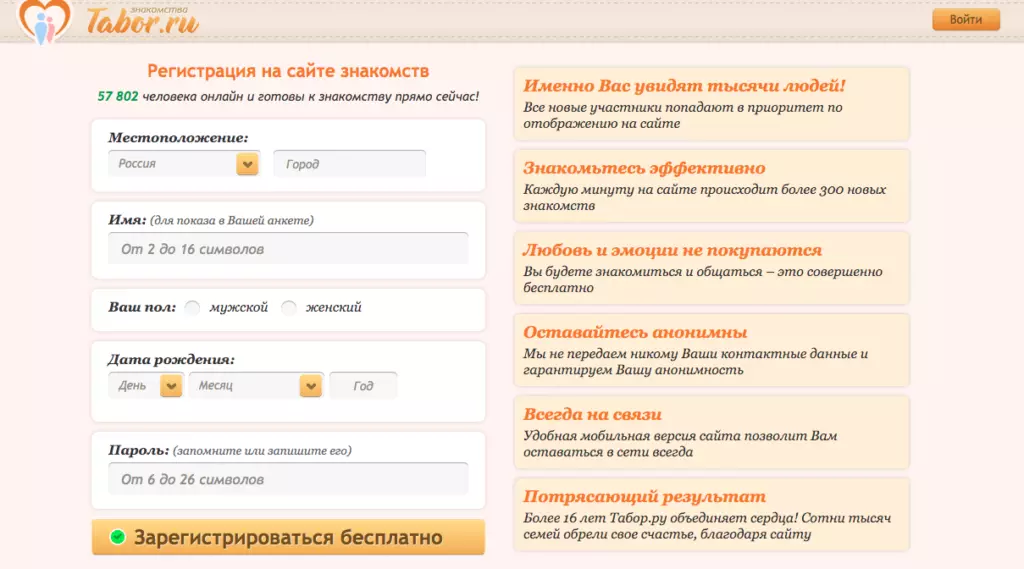
Task: Select the женский gender radio button
Action: click(x=289, y=308)
